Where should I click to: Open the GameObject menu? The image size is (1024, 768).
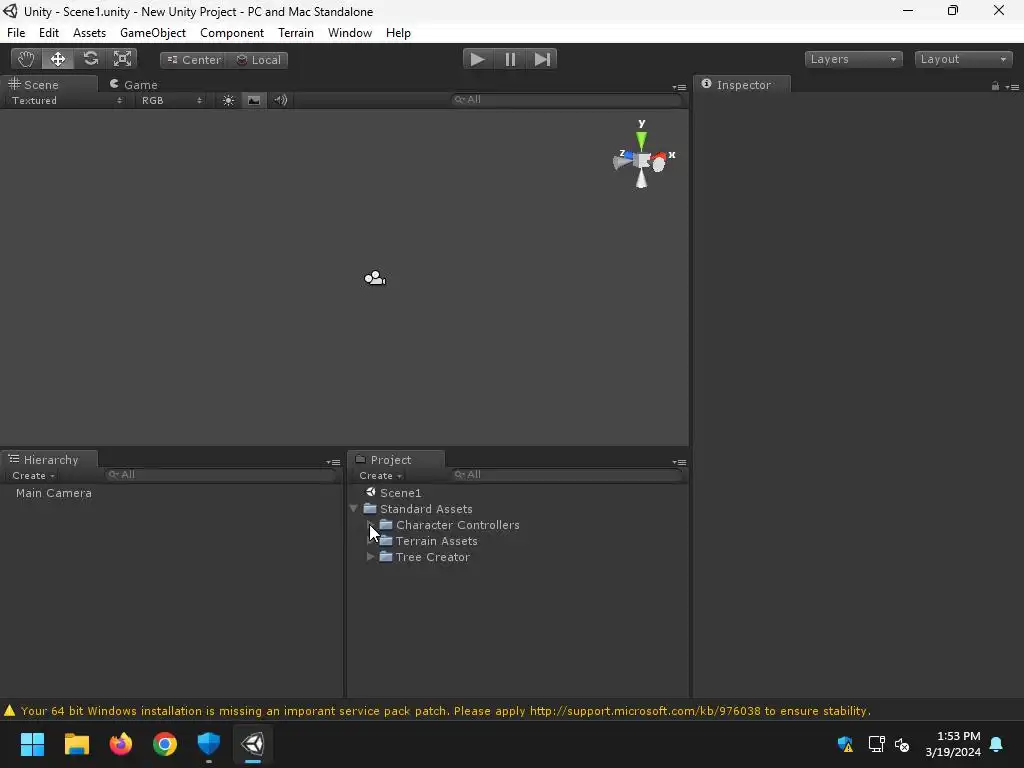[x=153, y=33]
